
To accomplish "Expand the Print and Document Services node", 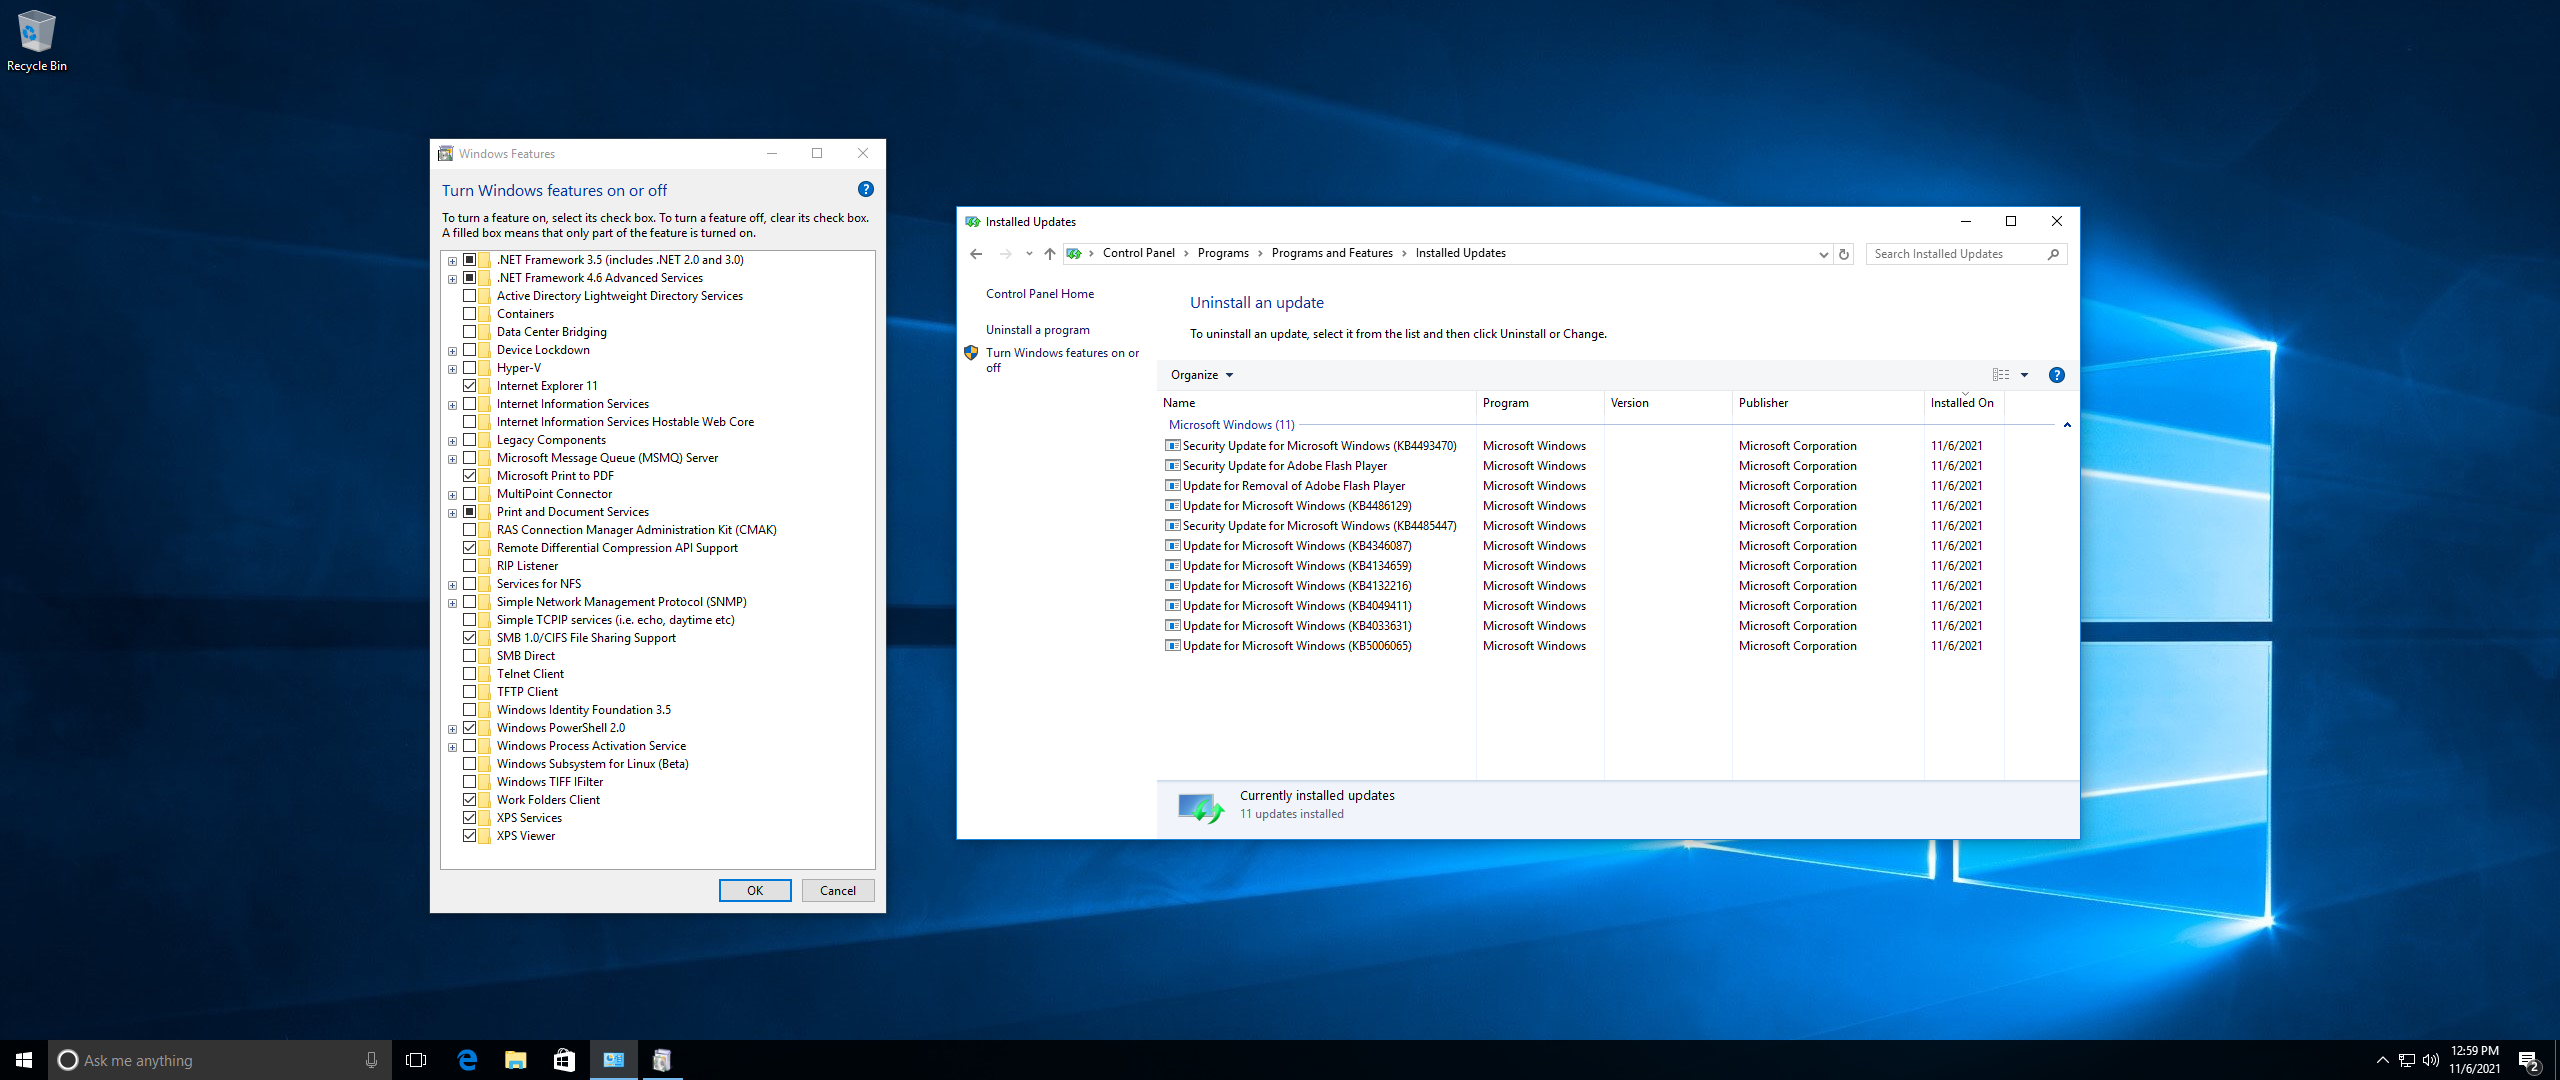I will point(452,513).
